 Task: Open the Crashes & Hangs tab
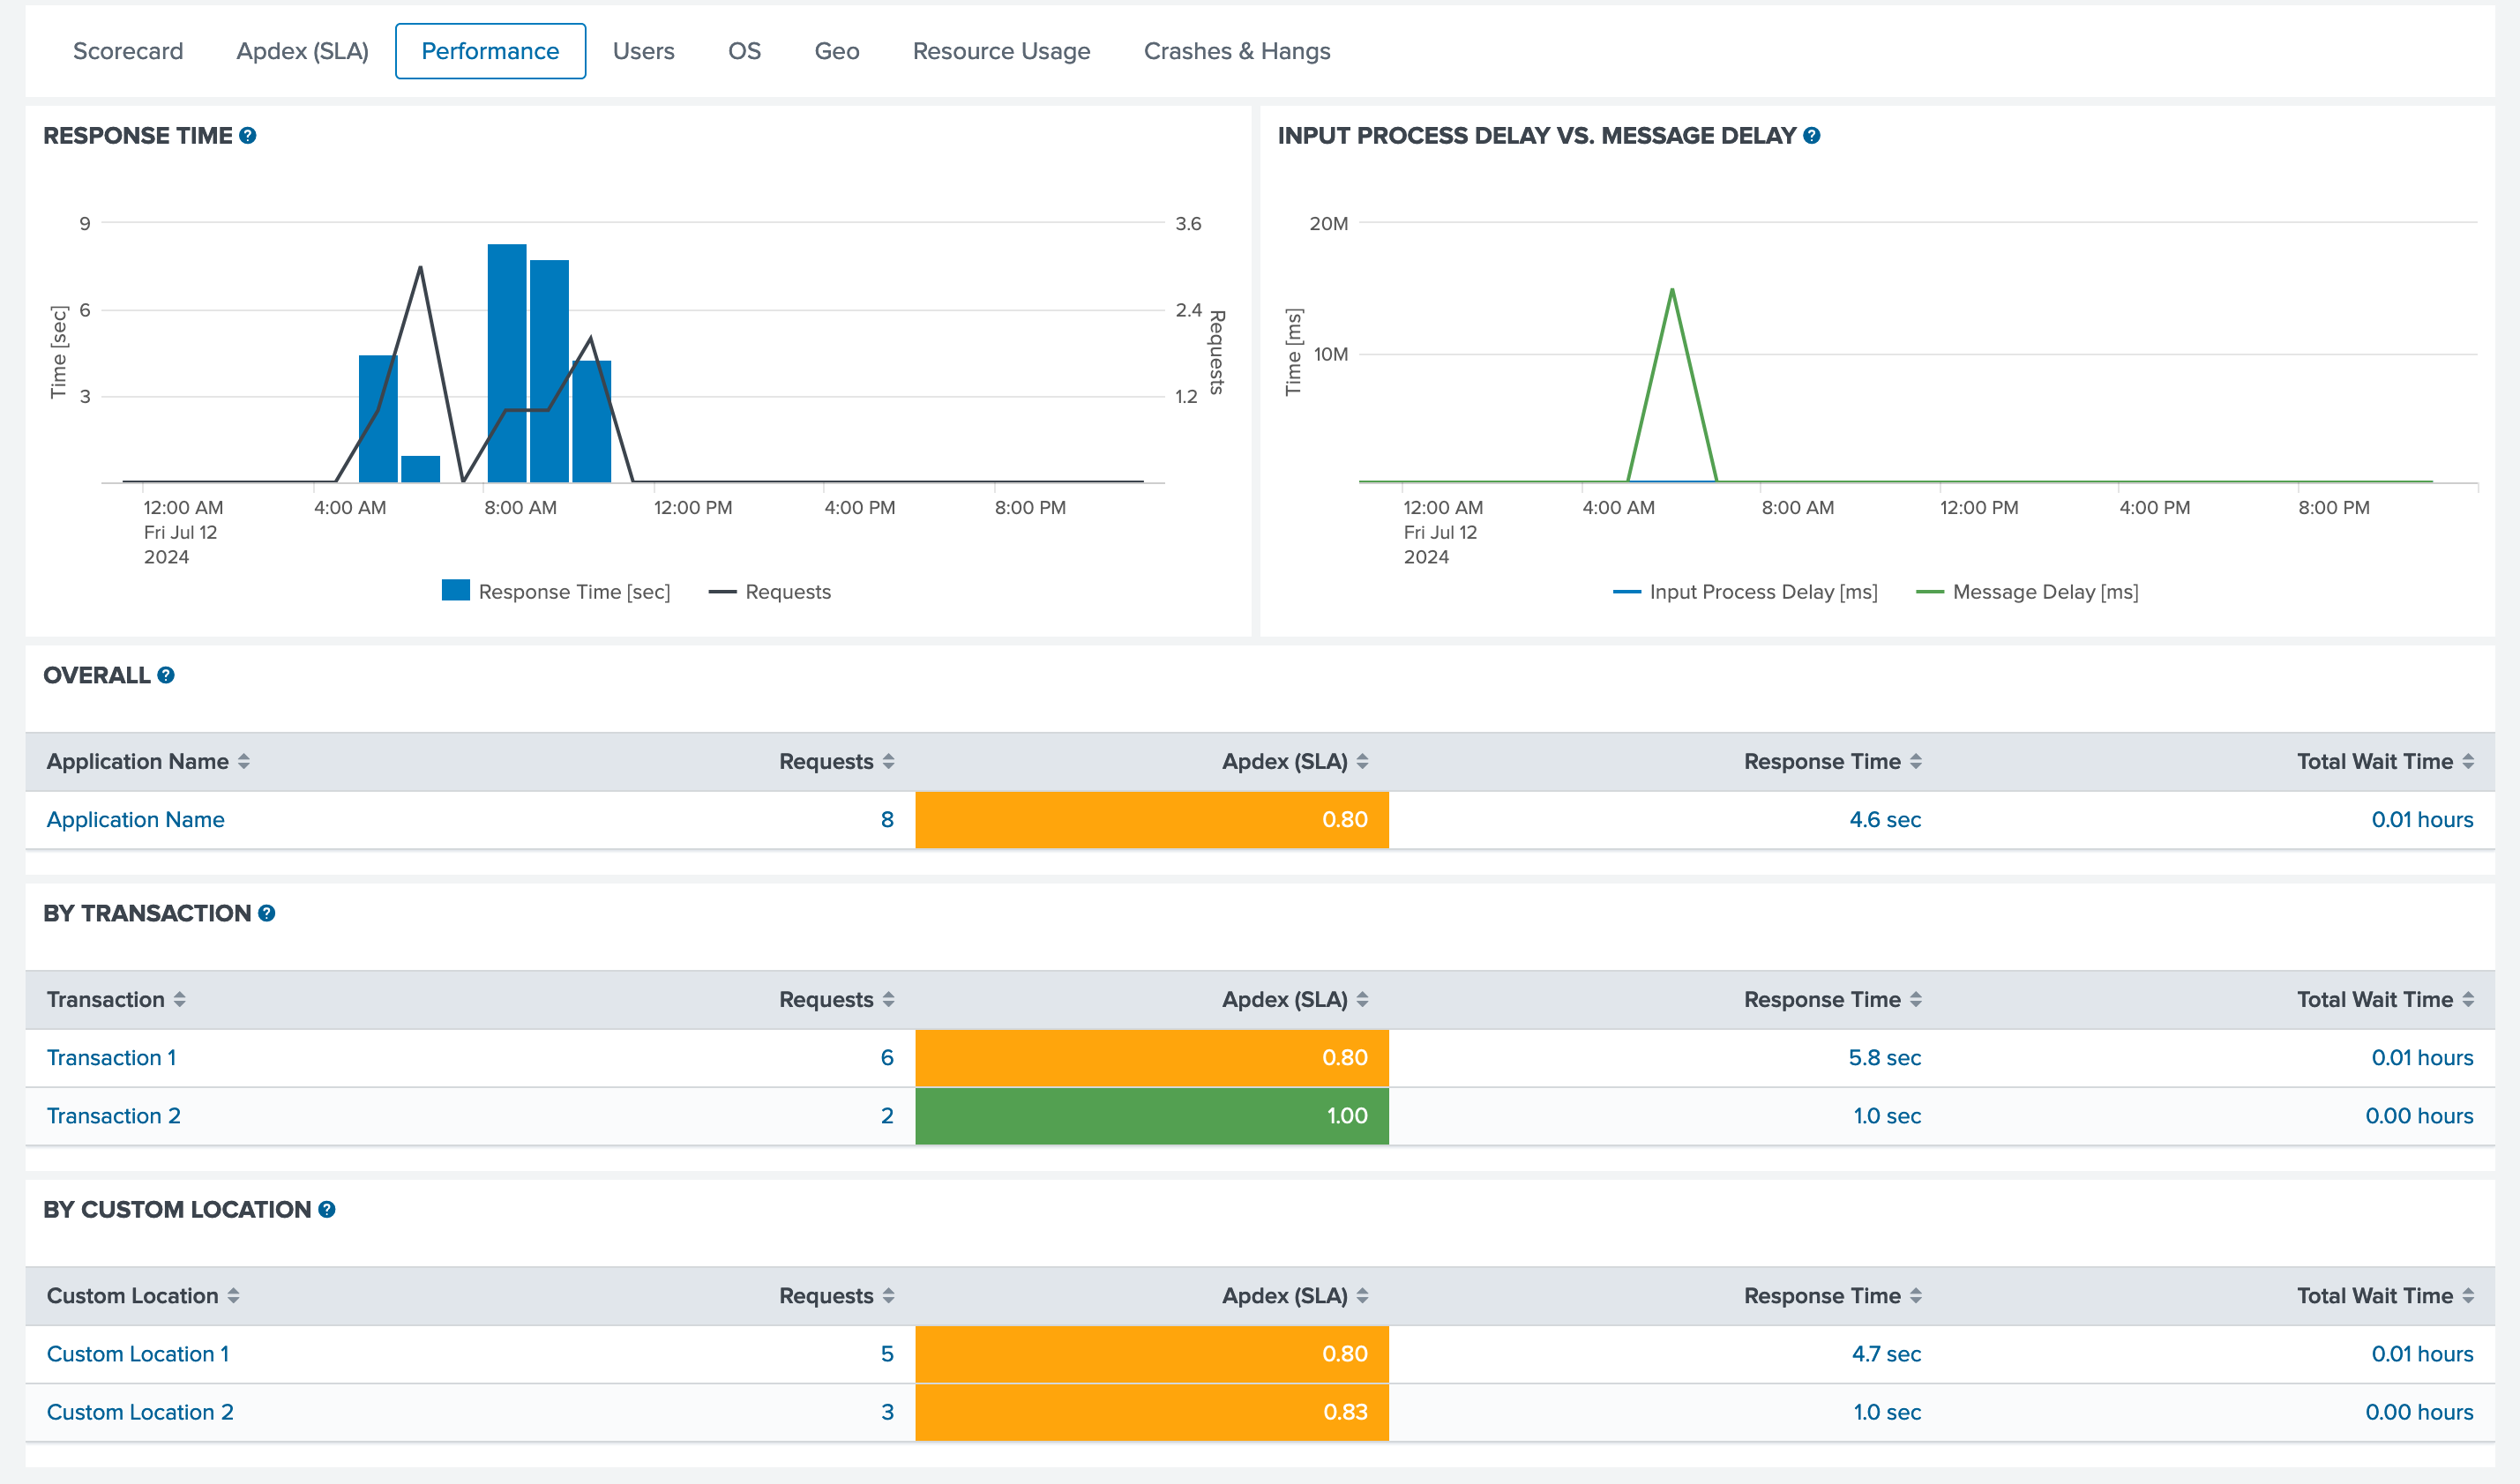click(x=1236, y=51)
